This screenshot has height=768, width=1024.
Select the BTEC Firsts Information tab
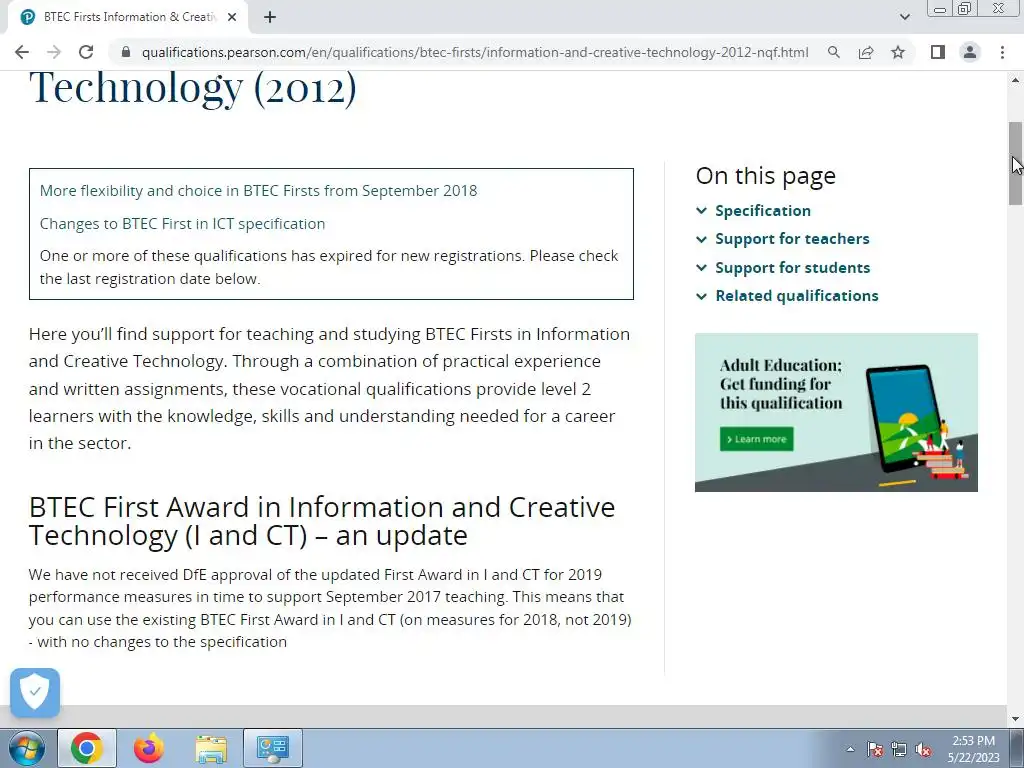[128, 18]
